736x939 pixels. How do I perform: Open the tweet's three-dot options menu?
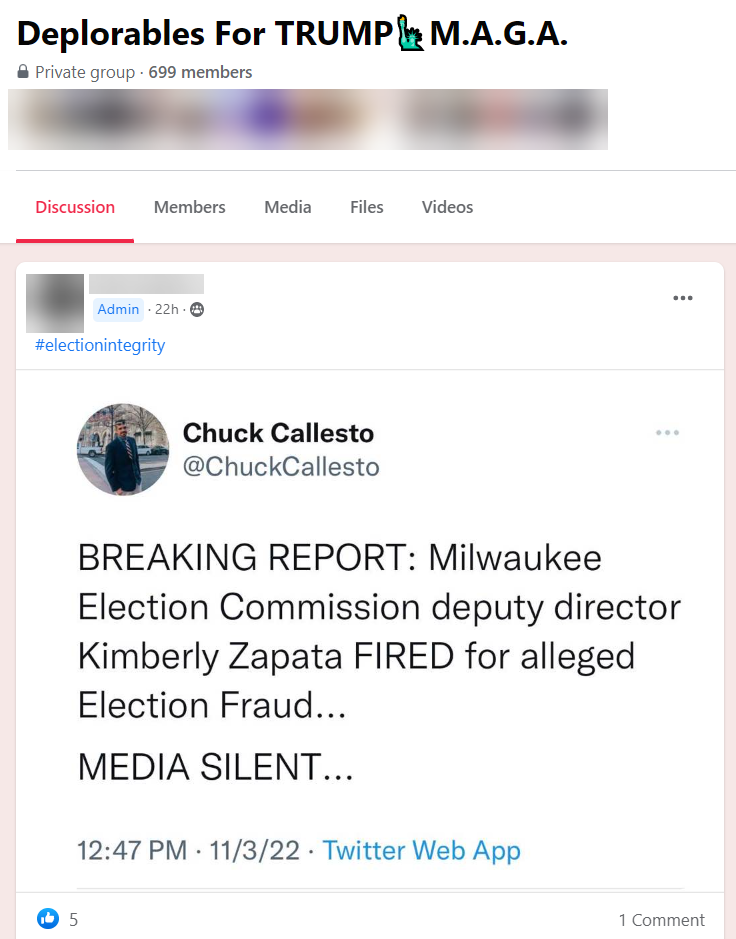coord(667,432)
